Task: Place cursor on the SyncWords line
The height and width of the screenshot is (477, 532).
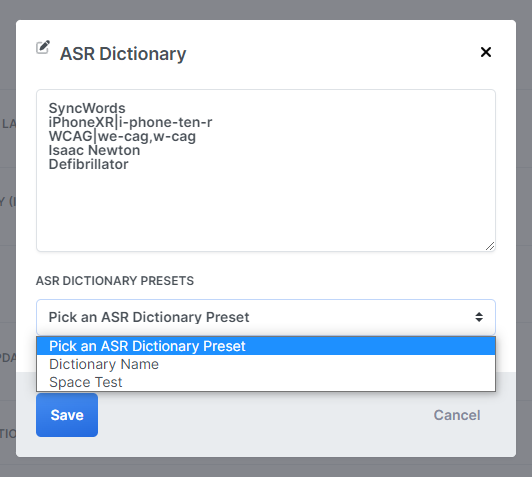Action: [x=87, y=108]
